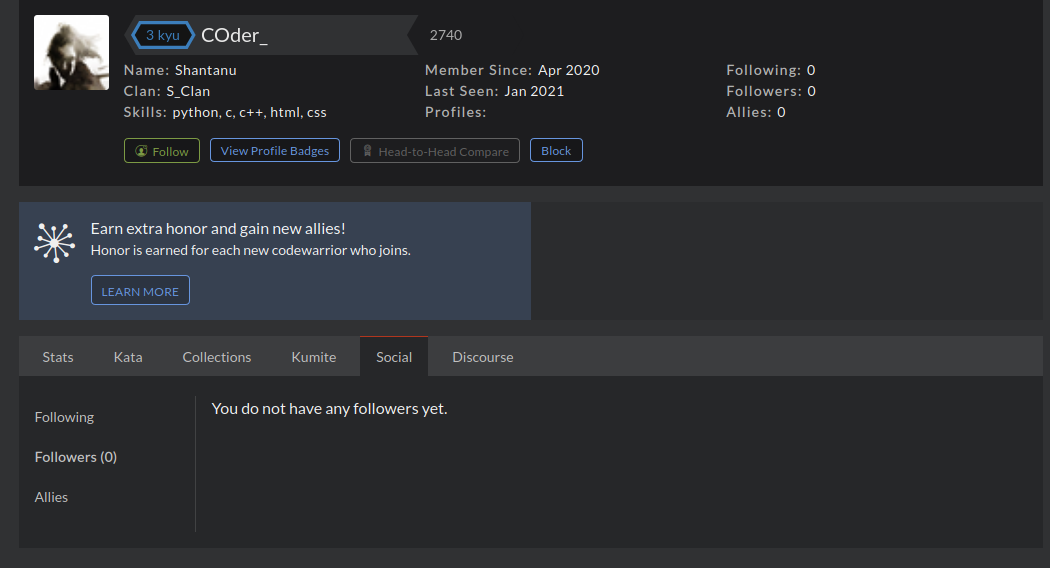Click the Profiles label
The height and width of the screenshot is (568, 1050).
coord(455,113)
